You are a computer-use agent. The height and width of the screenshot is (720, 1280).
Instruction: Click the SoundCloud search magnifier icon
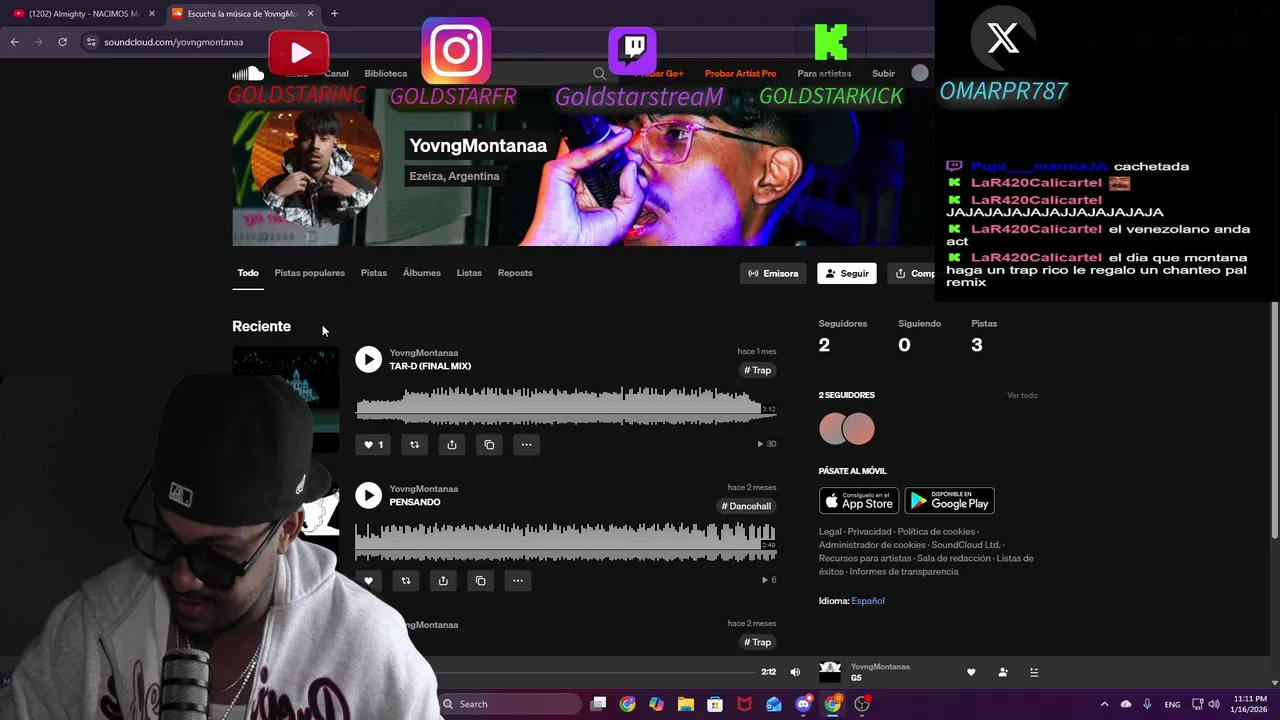pyautogui.click(x=599, y=73)
